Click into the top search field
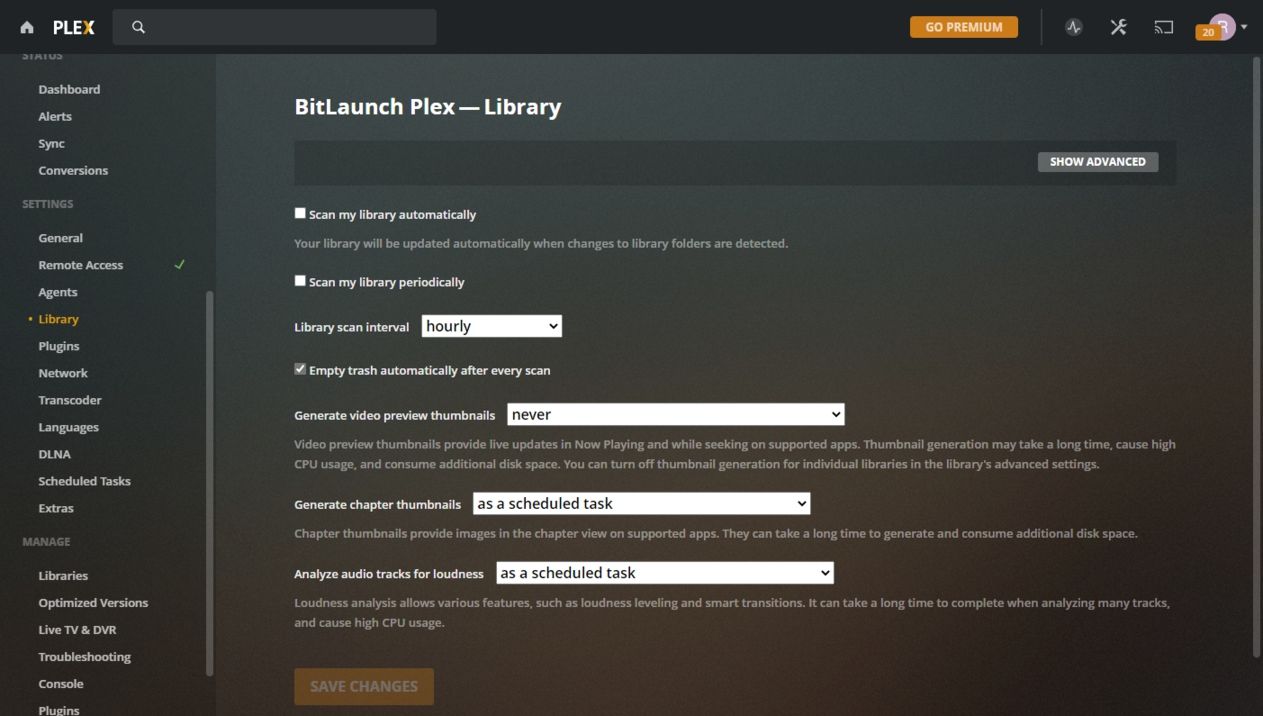 [275, 27]
